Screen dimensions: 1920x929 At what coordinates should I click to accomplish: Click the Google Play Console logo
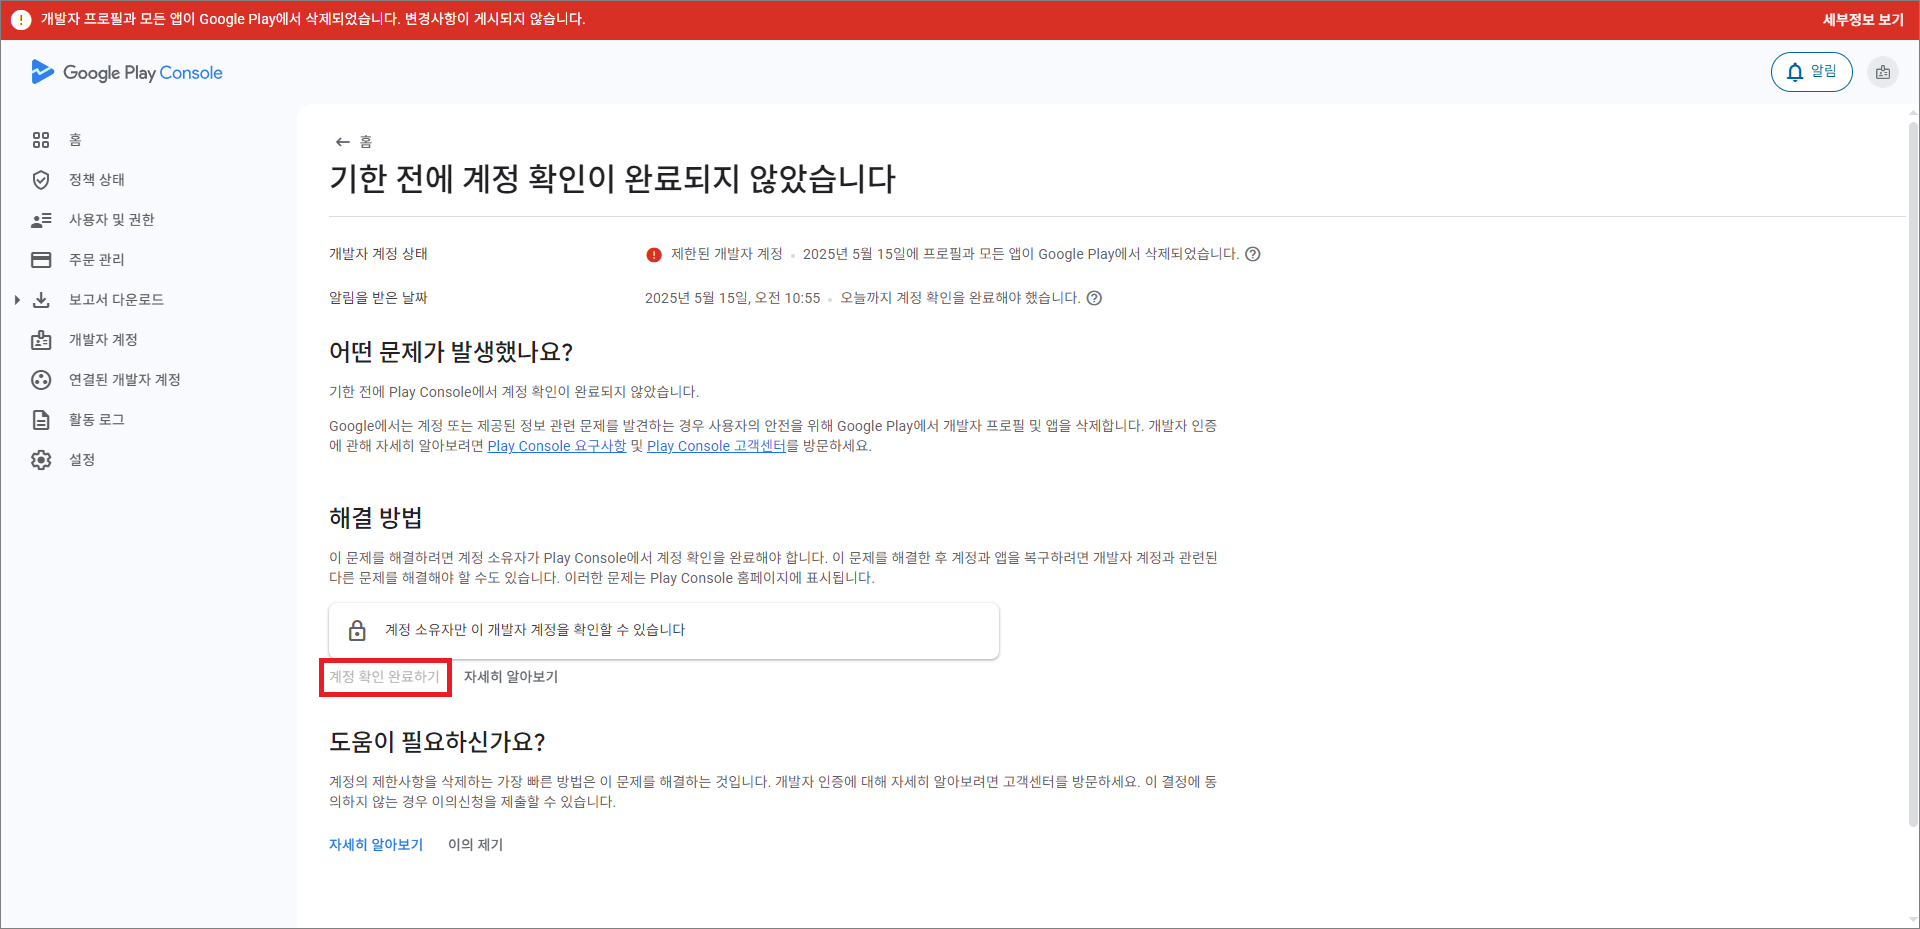point(127,72)
